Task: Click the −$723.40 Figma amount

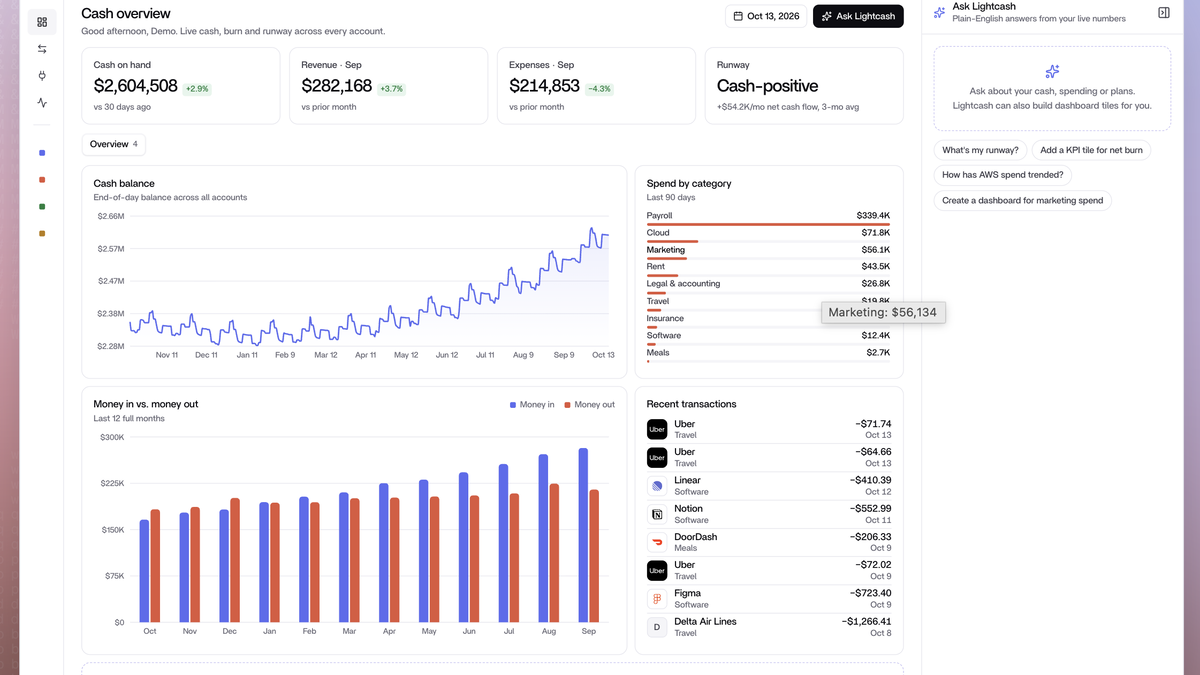Action: tap(870, 593)
